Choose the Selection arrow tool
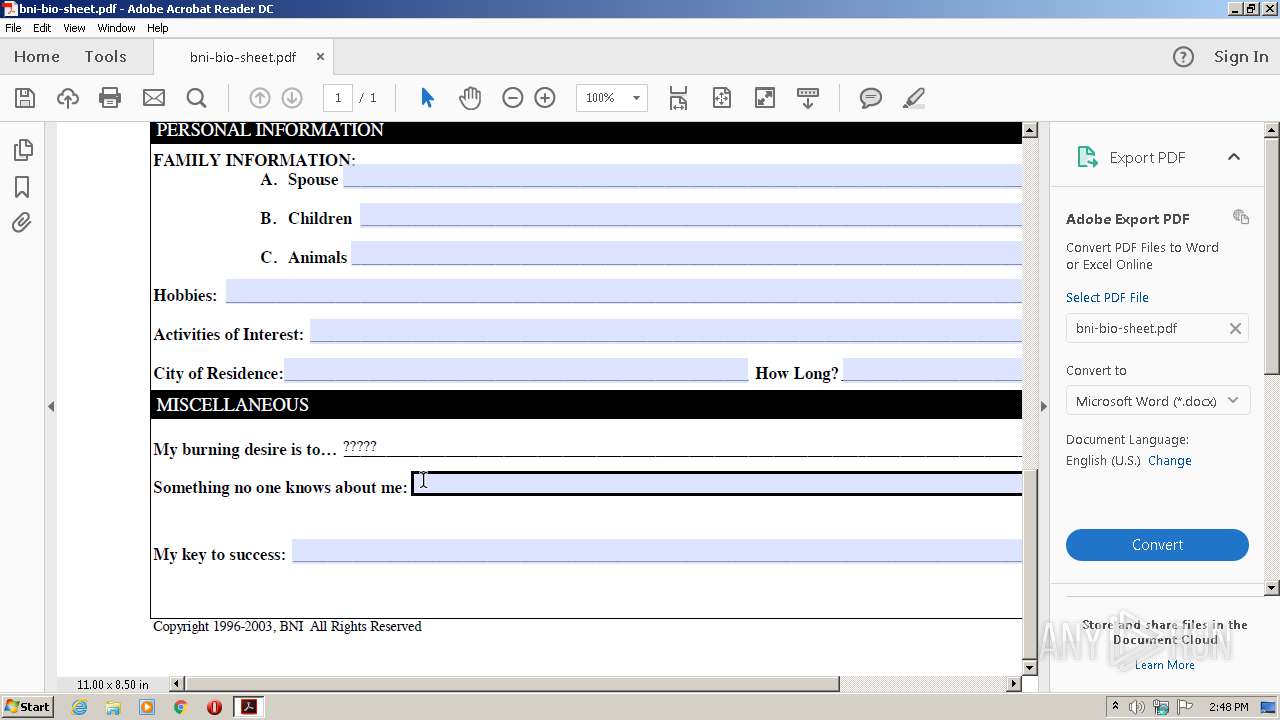Viewport: 1280px width, 720px height. click(x=427, y=98)
